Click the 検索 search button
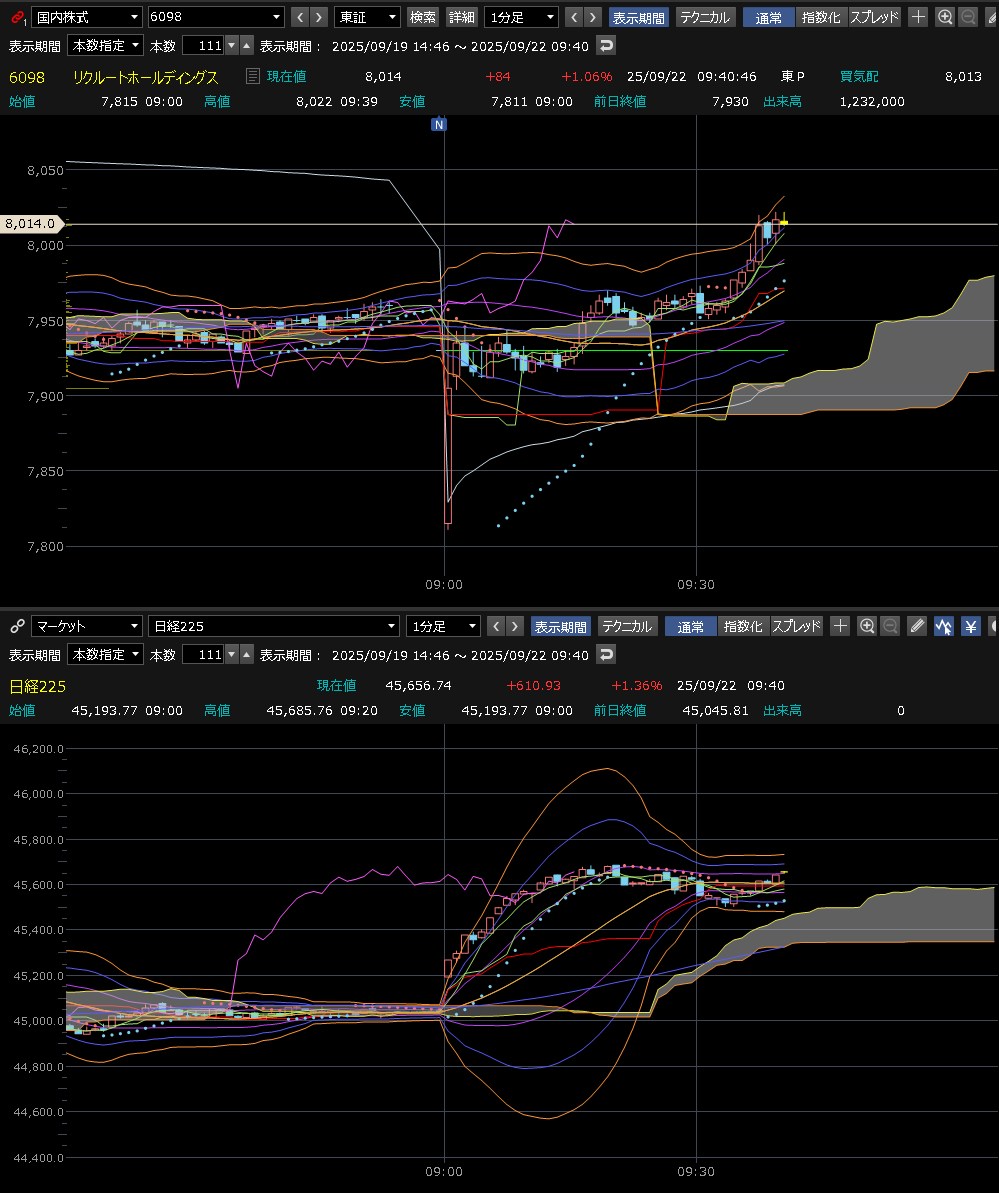The image size is (999, 1193). 422,17
